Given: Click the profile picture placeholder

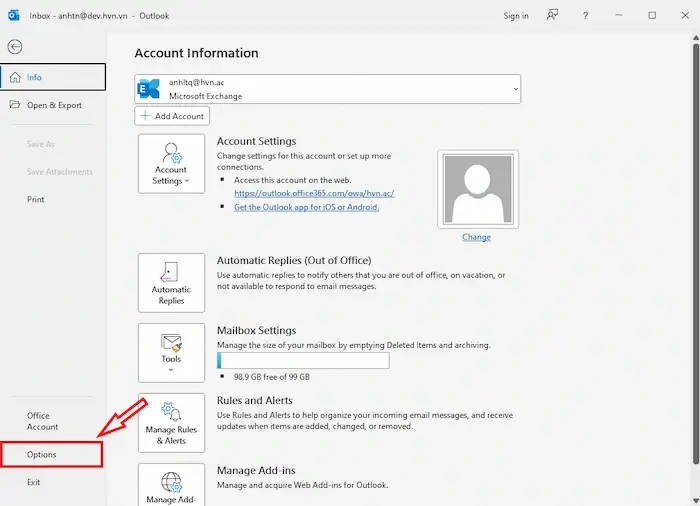Looking at the screenshot, I should click(478, 189).
